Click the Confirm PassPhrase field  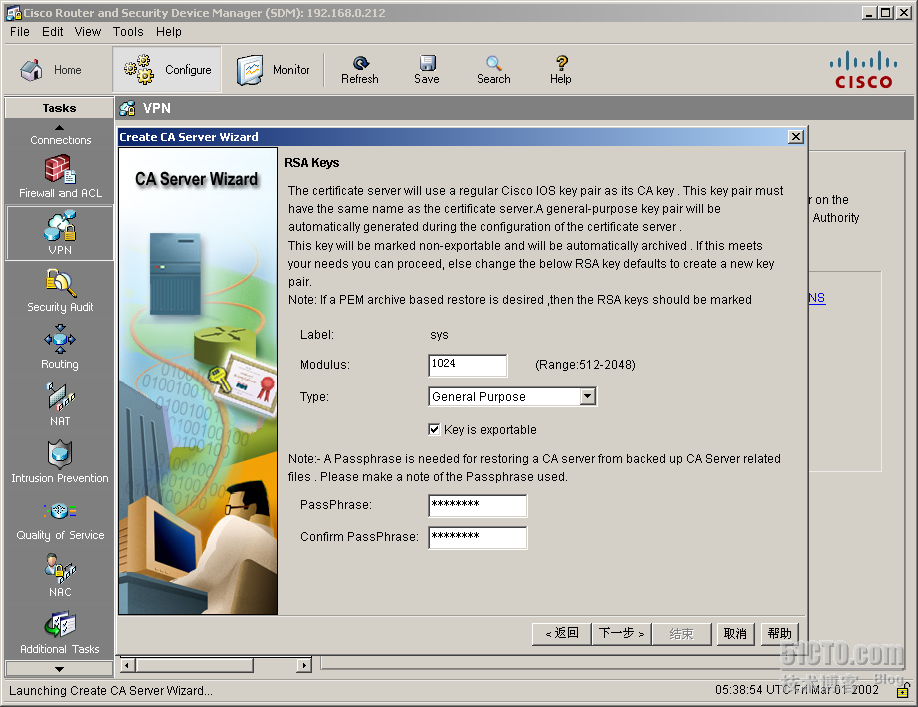[x=478, y=537]
